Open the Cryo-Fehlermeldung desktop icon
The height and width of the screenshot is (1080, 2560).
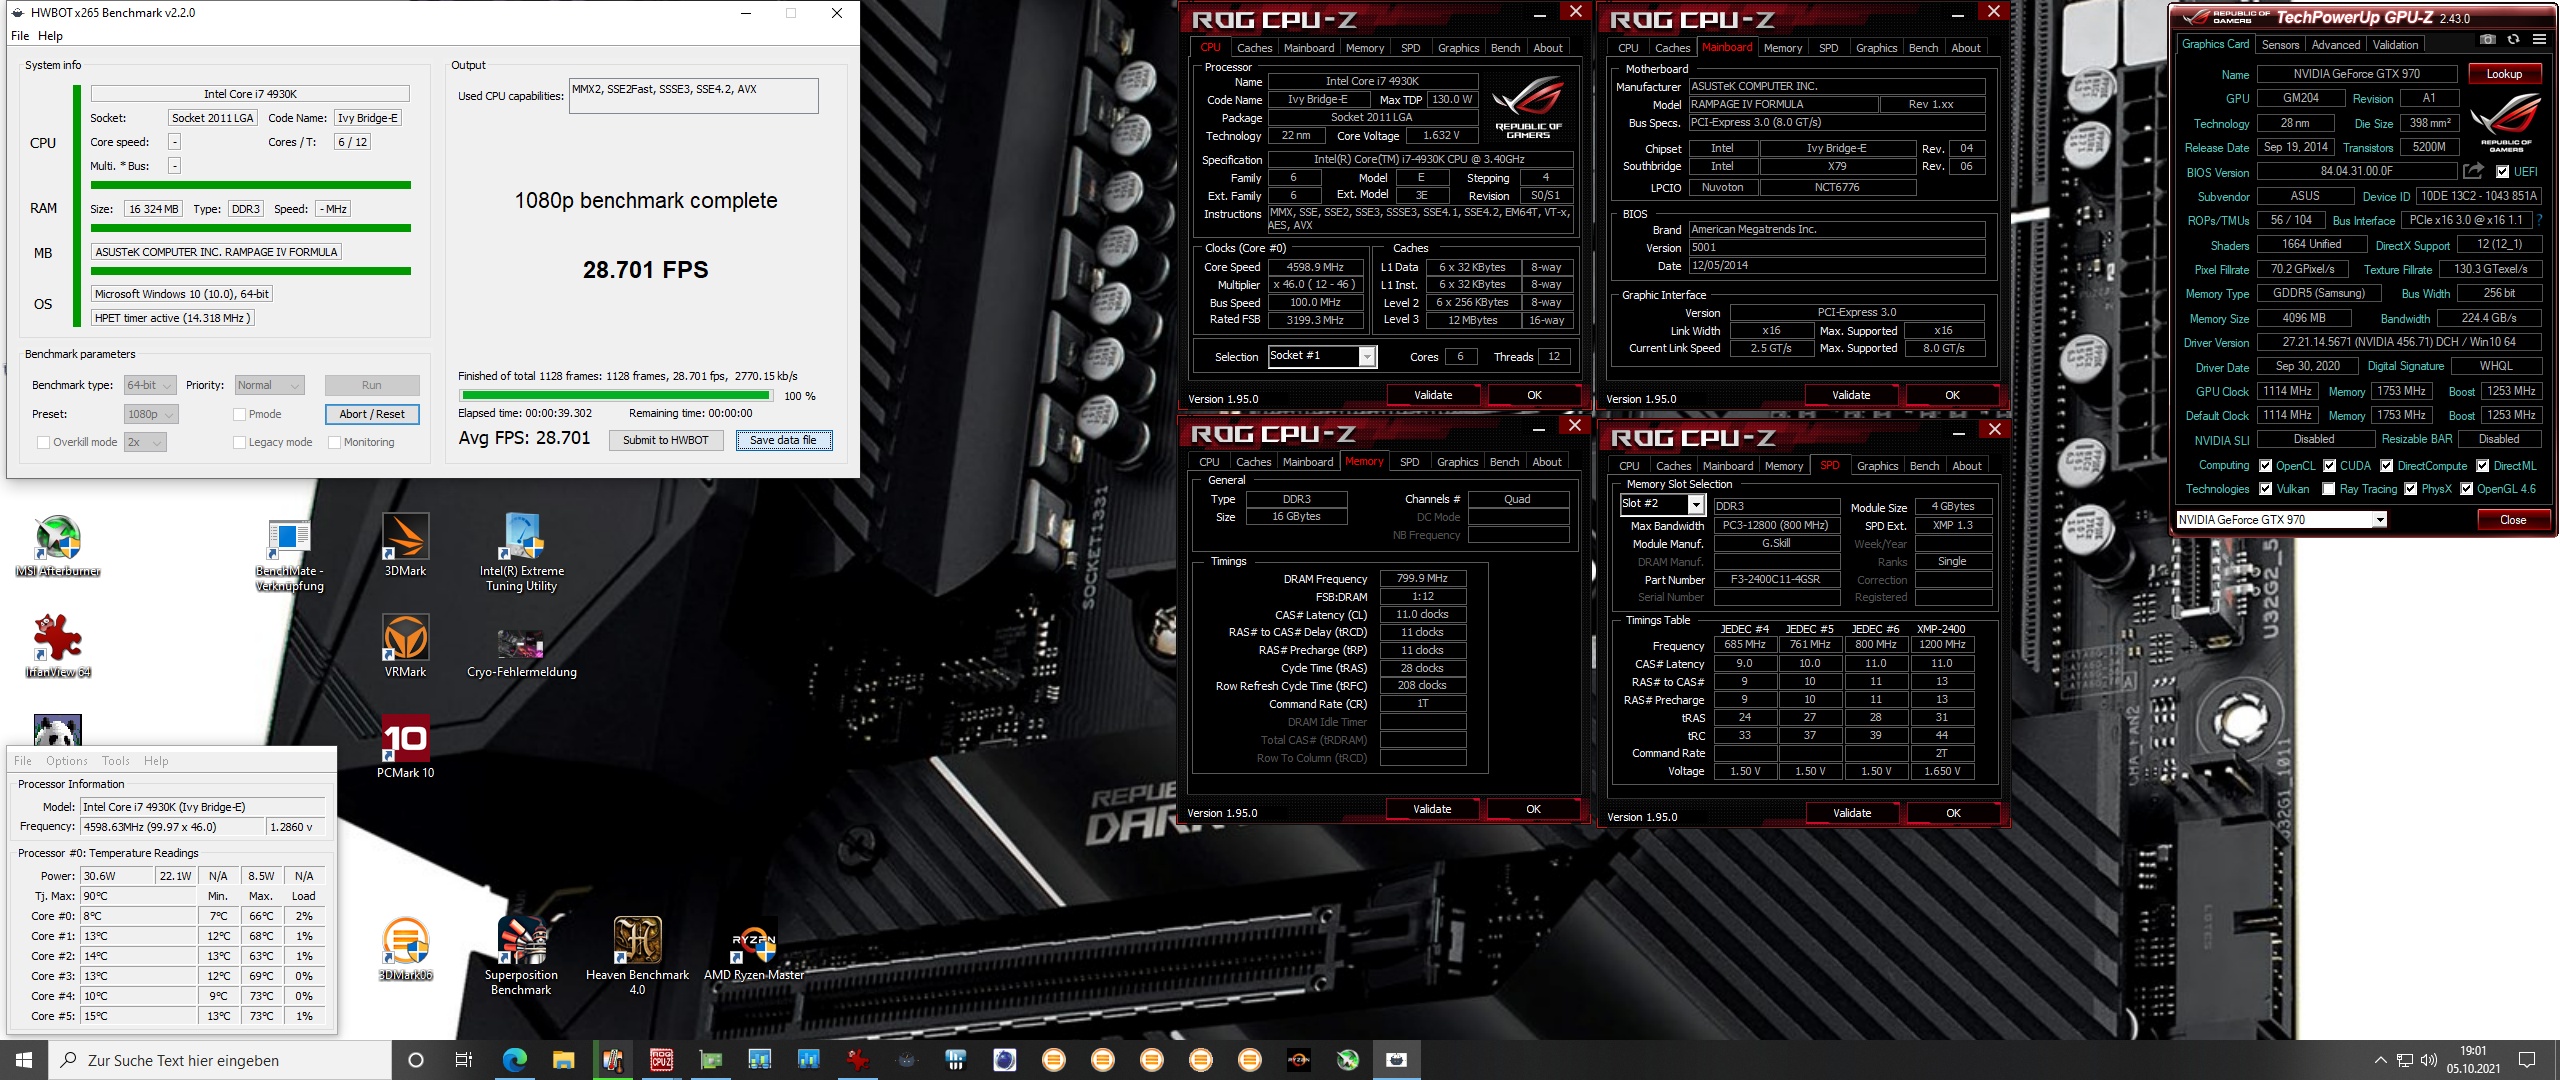(521, 652)
